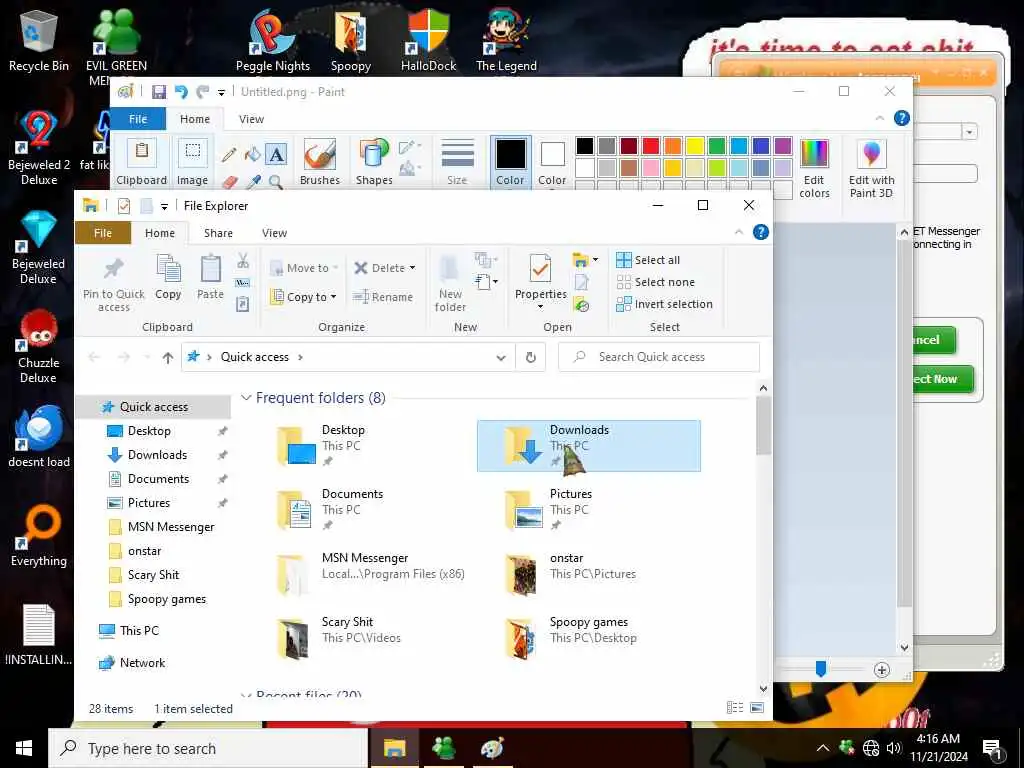Click the Save icon in Paint title bar
Viewport: 1024px width, 768px height.
159,92
